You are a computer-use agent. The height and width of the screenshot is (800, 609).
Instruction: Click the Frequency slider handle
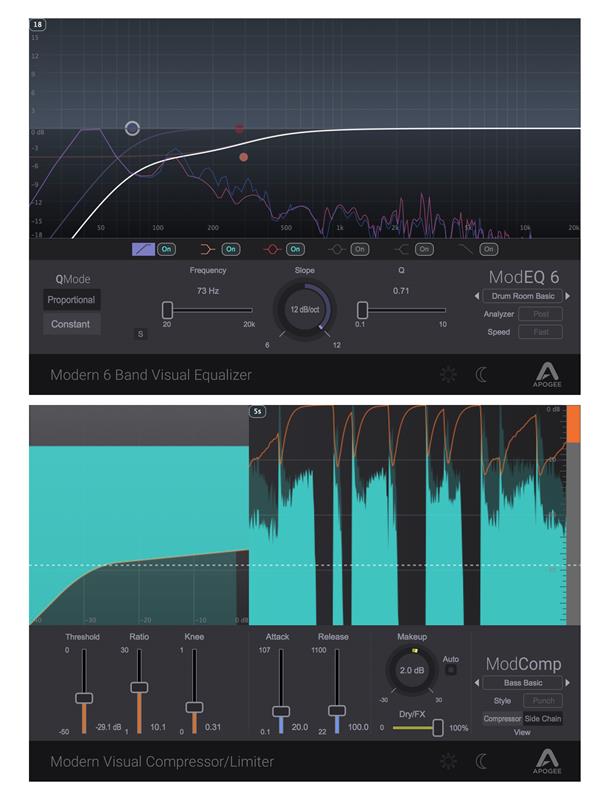(167, 310)
